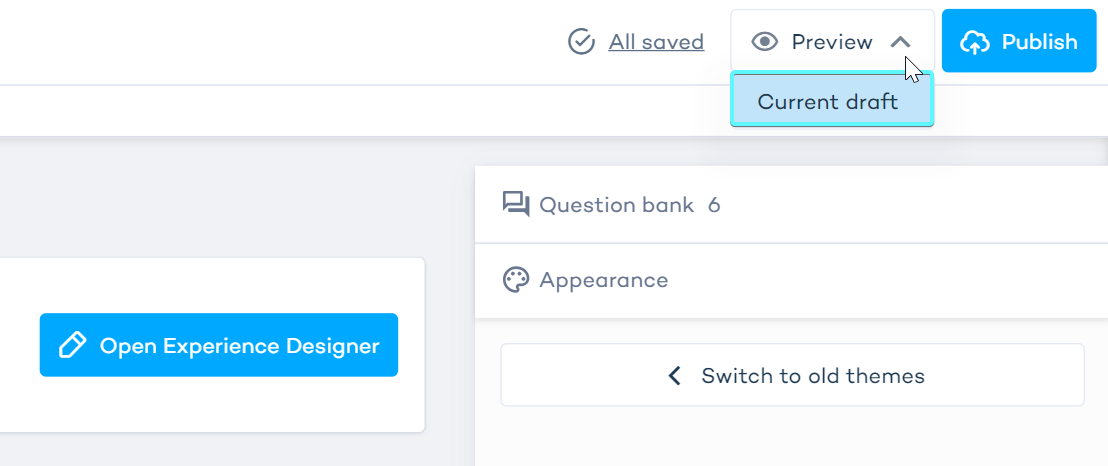Select Current draft from the Preview menu
Image resolution: width=1108 pixels, height=466 pixels.
828,102
